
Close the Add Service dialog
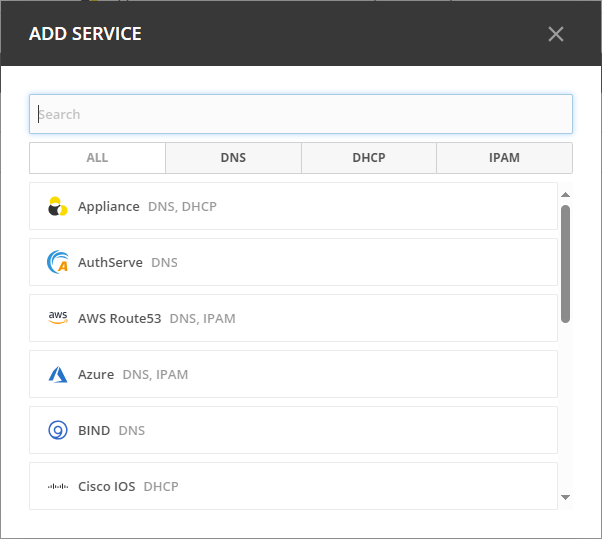tap(556, 34)
